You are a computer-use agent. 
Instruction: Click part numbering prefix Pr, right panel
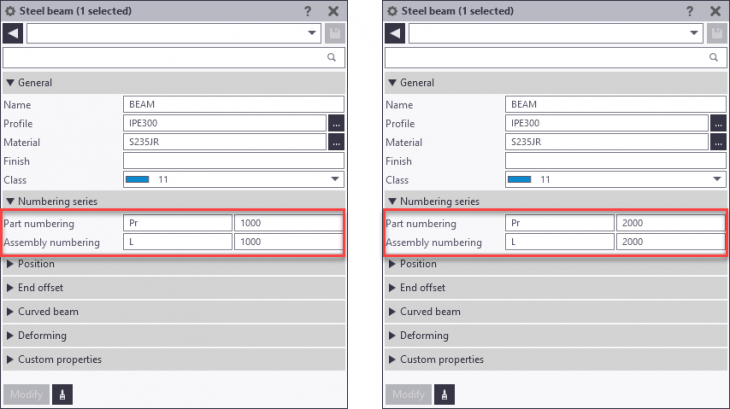(x=560, y=223)
